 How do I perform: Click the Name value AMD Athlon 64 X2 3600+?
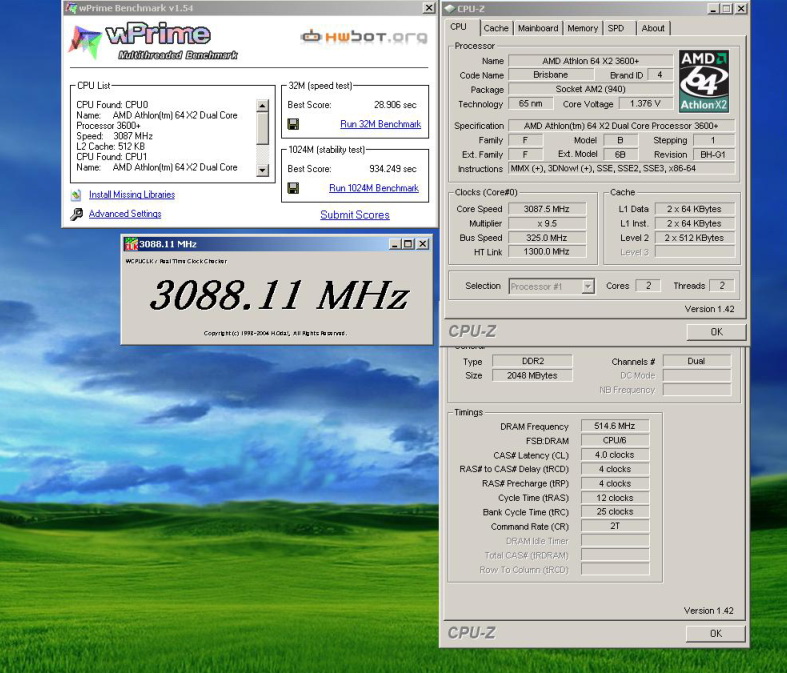[x=590, y=61]
